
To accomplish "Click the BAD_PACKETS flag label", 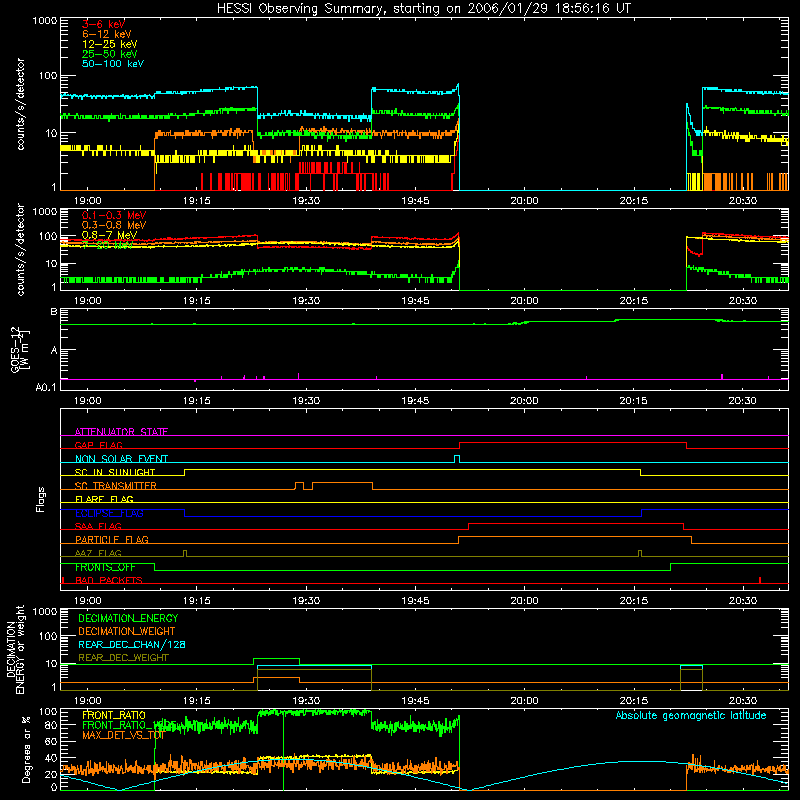I will point(109,580).
